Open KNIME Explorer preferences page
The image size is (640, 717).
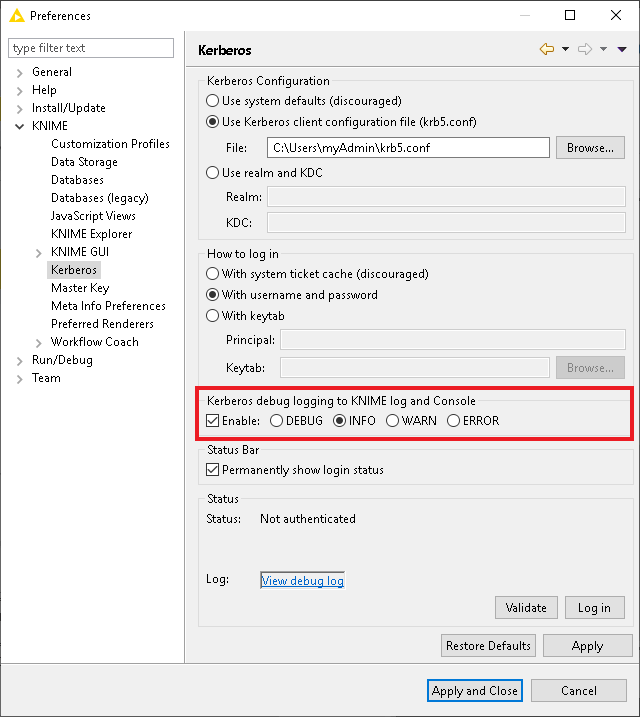(91, 234)
